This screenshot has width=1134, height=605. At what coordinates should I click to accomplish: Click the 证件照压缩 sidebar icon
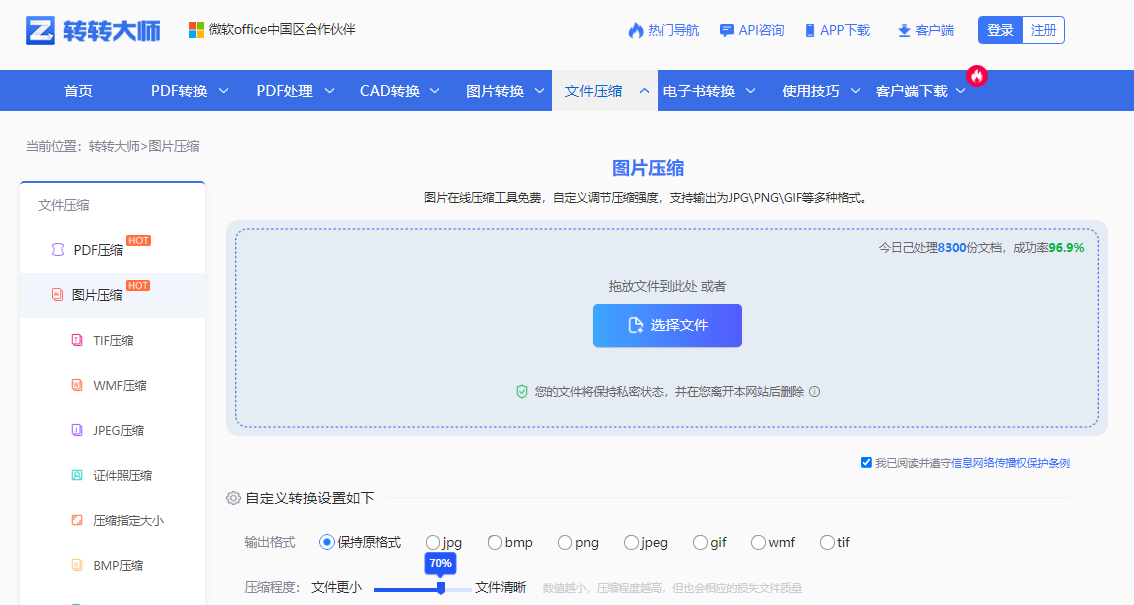(x=77, y=475)
